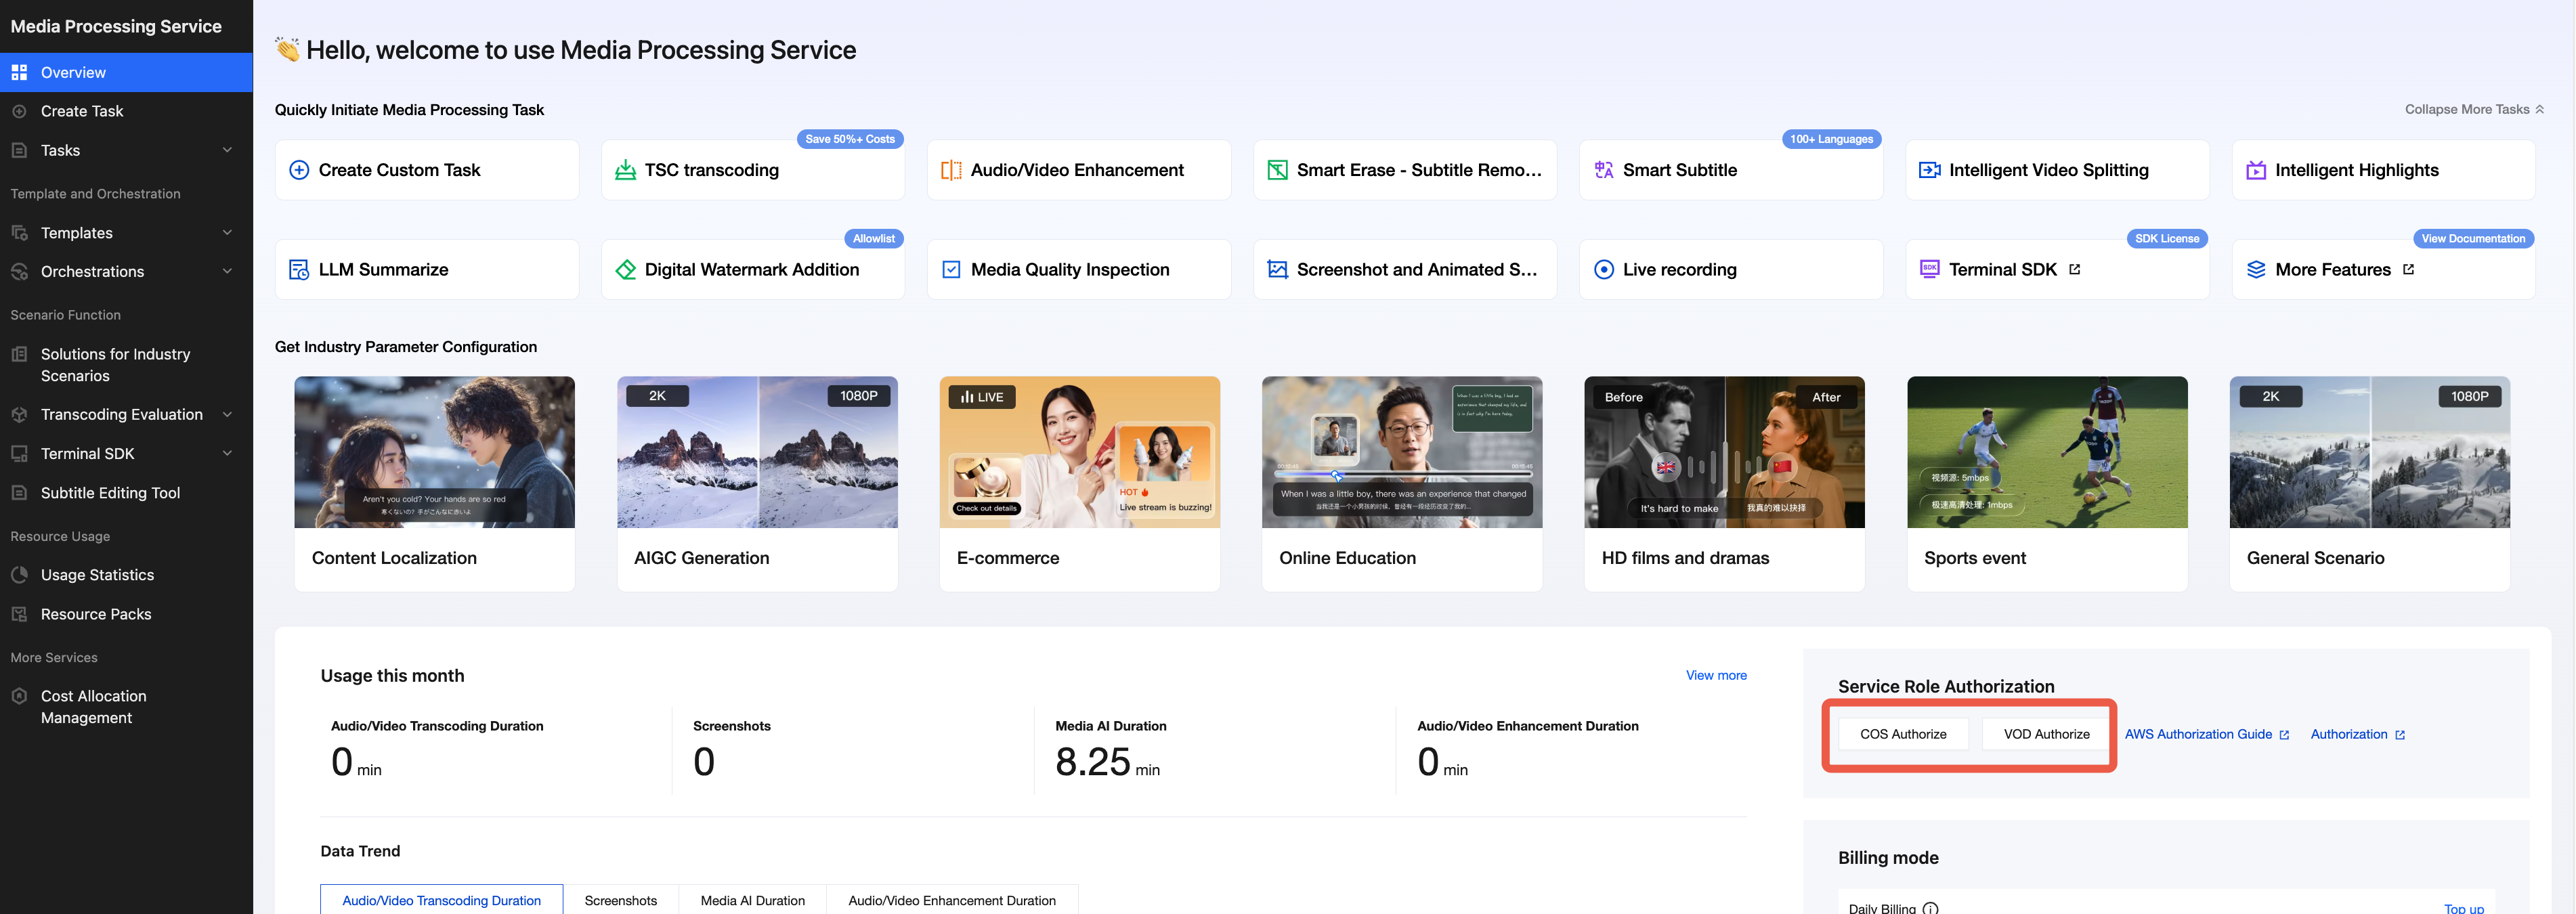Open the Sports event scenario thumbnail
This screenshot has height=914, width=2576.
point(2046,452)
